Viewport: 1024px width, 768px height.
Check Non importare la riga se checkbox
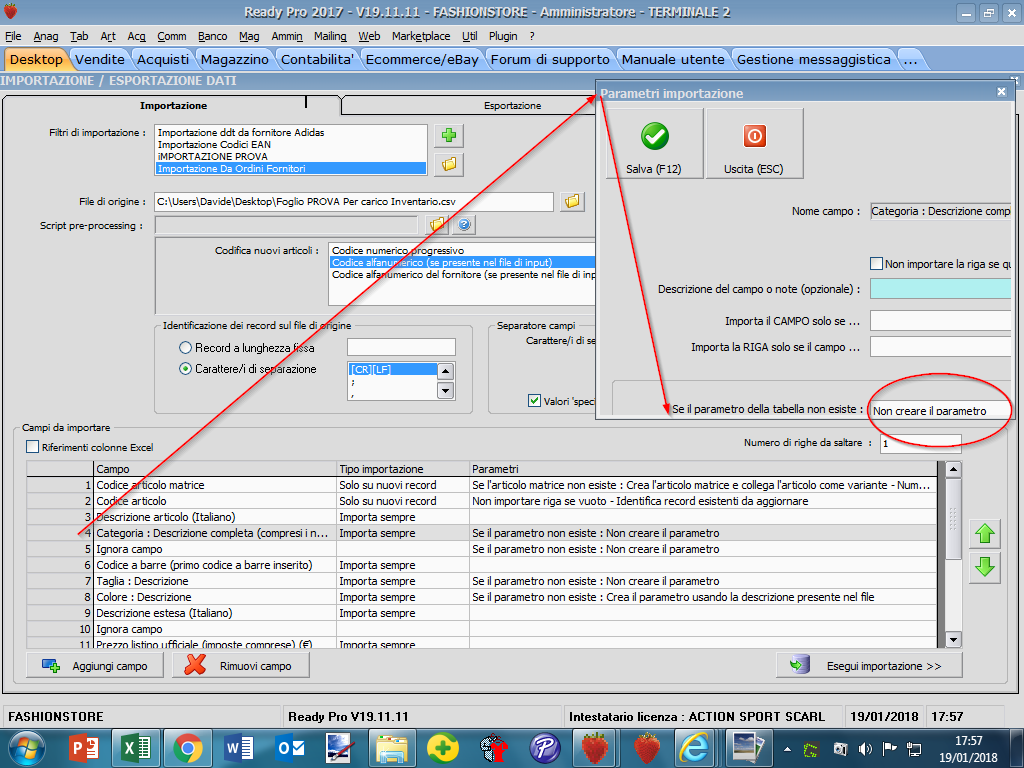click(x=876, y=263)
